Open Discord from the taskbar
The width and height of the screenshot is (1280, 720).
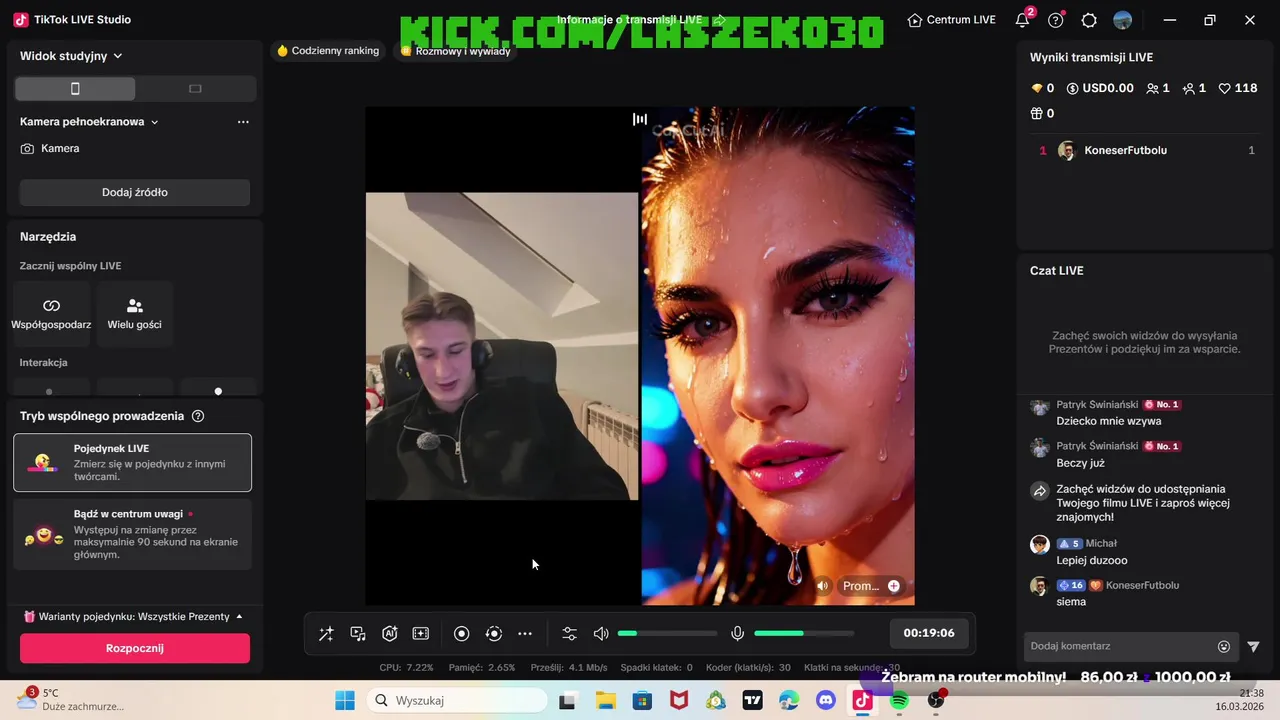[826, 700]
